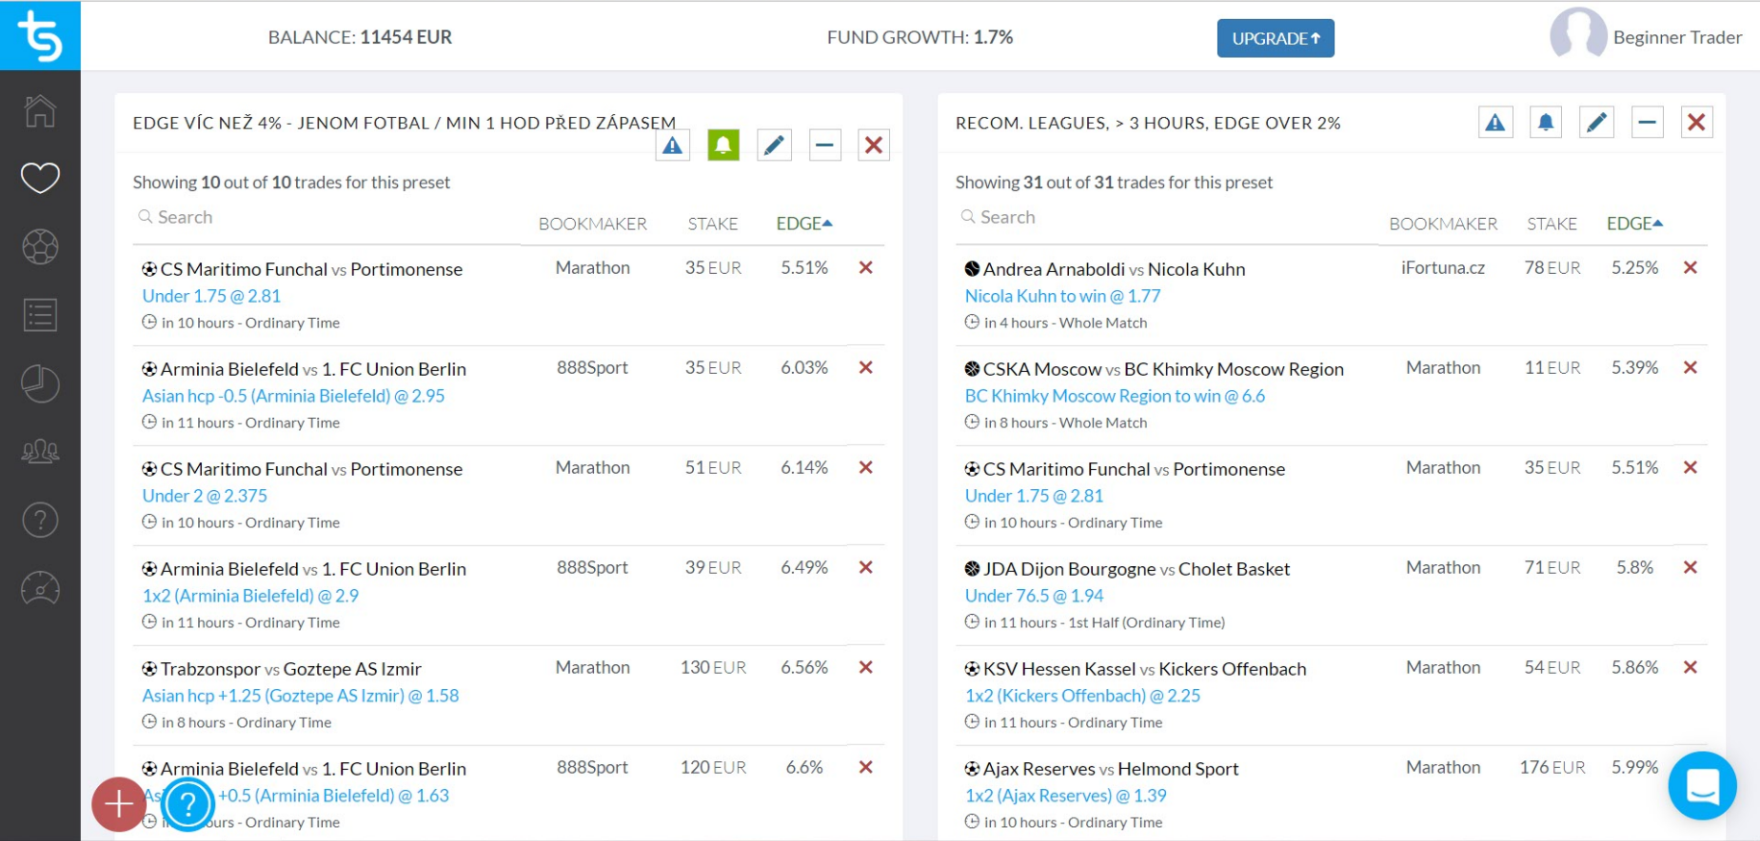
Task: Open the home icon in sidebar
Action: [40, 110]
